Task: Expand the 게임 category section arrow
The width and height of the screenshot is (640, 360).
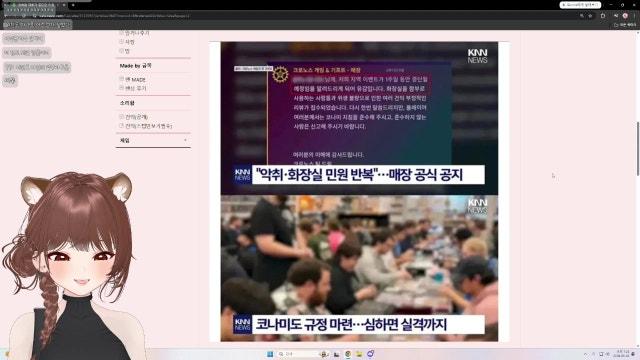Action: pyautogui.click(x=185, y=140)
